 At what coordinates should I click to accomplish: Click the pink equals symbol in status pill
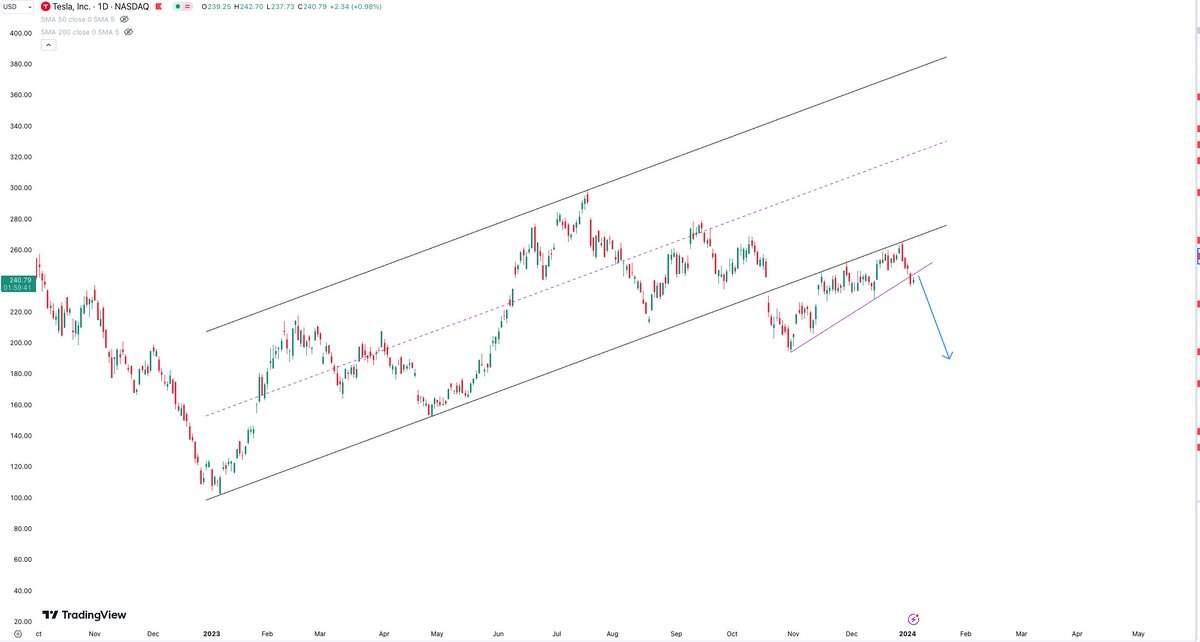pos(187,6)
